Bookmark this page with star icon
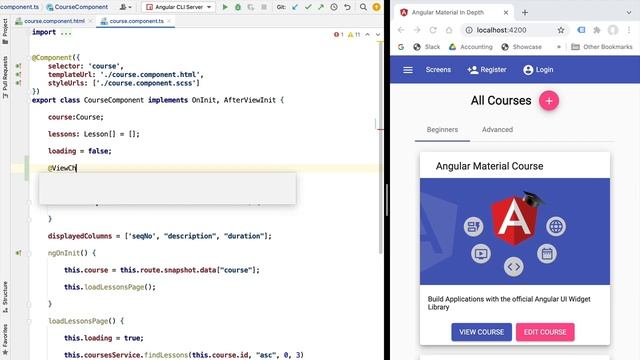This screenshot has height=360, width=640. [561, 30]
